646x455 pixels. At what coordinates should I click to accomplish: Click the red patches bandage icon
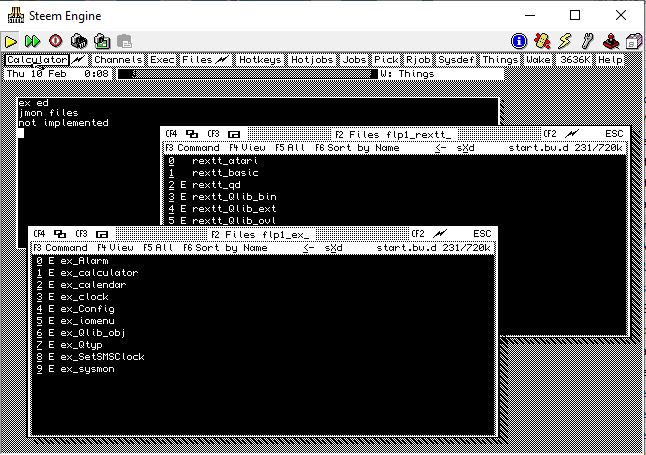click(542, 41)
